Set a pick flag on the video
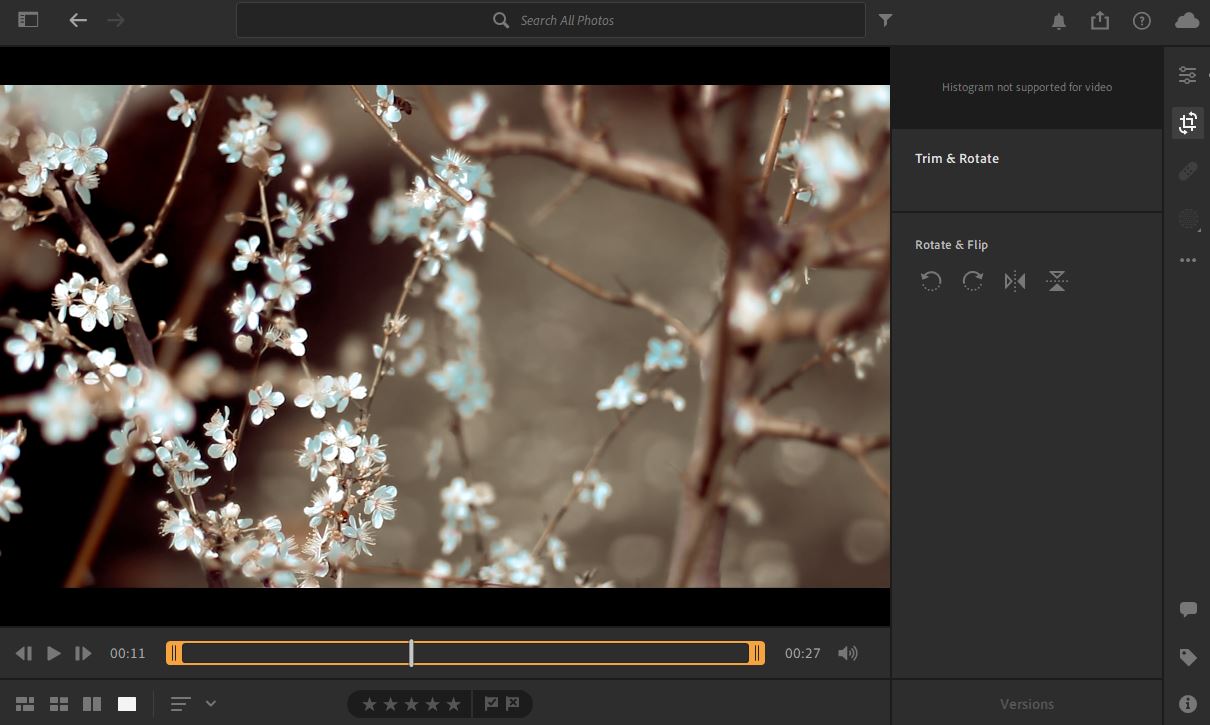The image size is (1210, 725). coord(489,703)
